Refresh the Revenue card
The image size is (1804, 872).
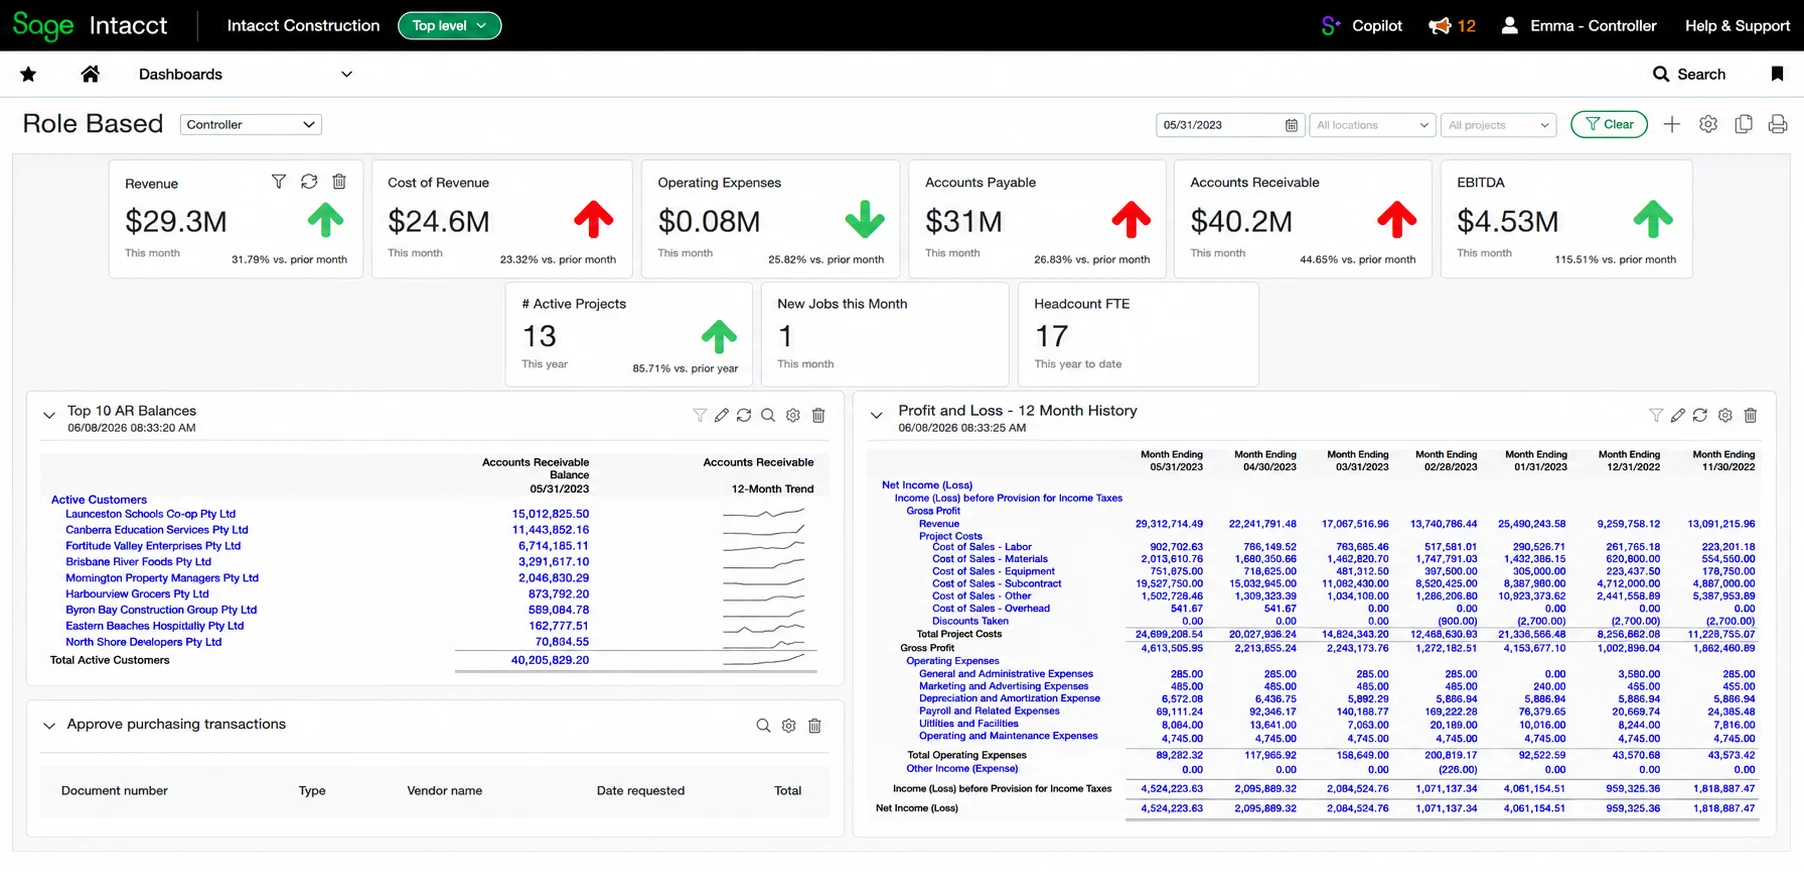(309, 182)
